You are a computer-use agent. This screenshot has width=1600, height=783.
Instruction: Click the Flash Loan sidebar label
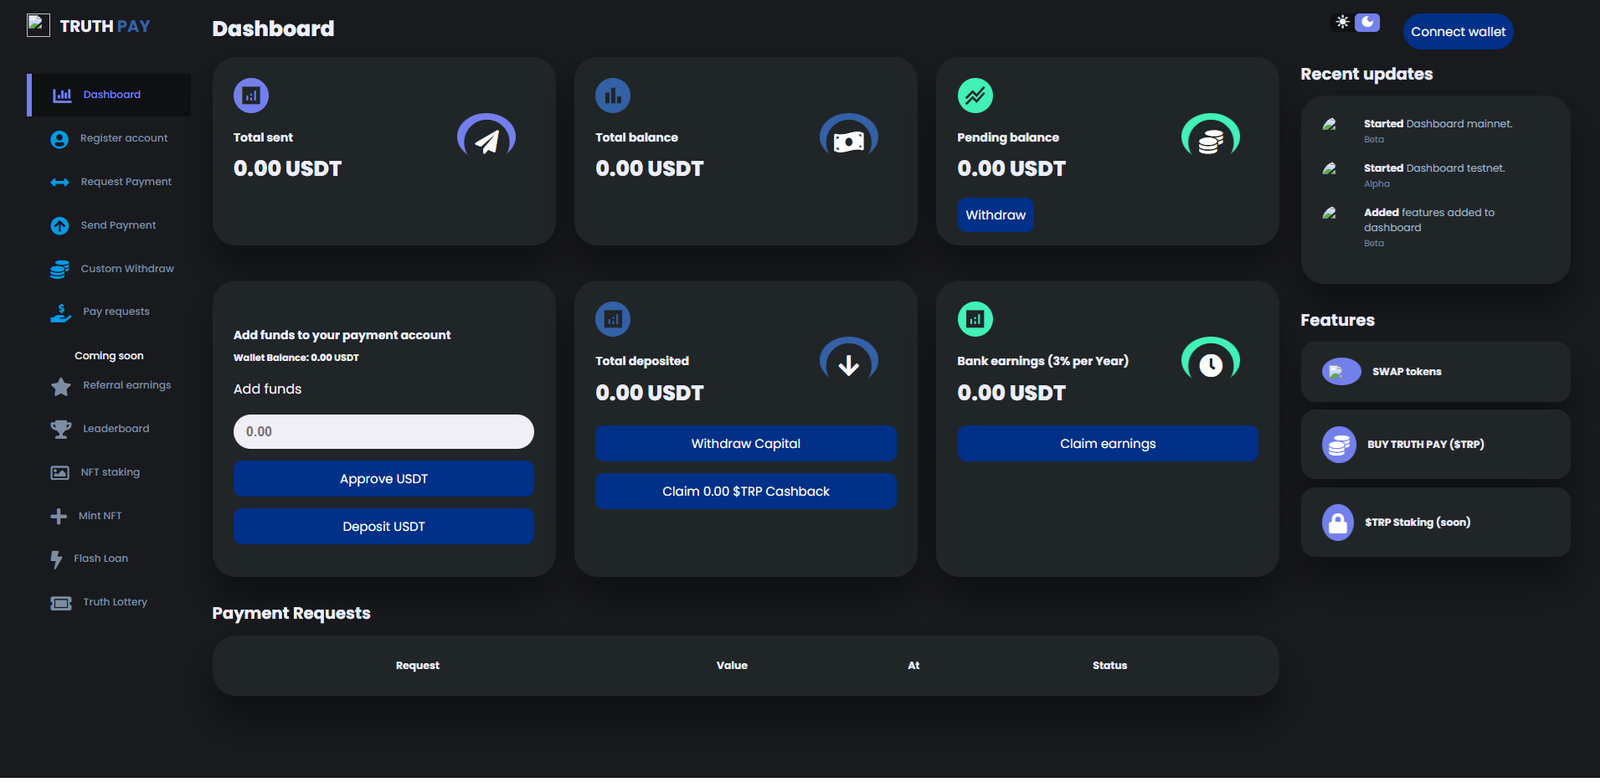pos(101,560)
